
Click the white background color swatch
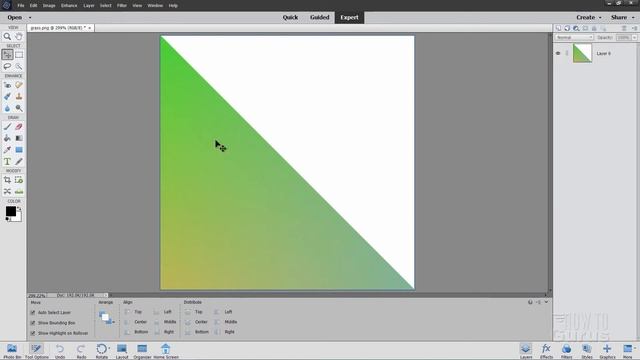pyautogui.click(x=18, y=217)
